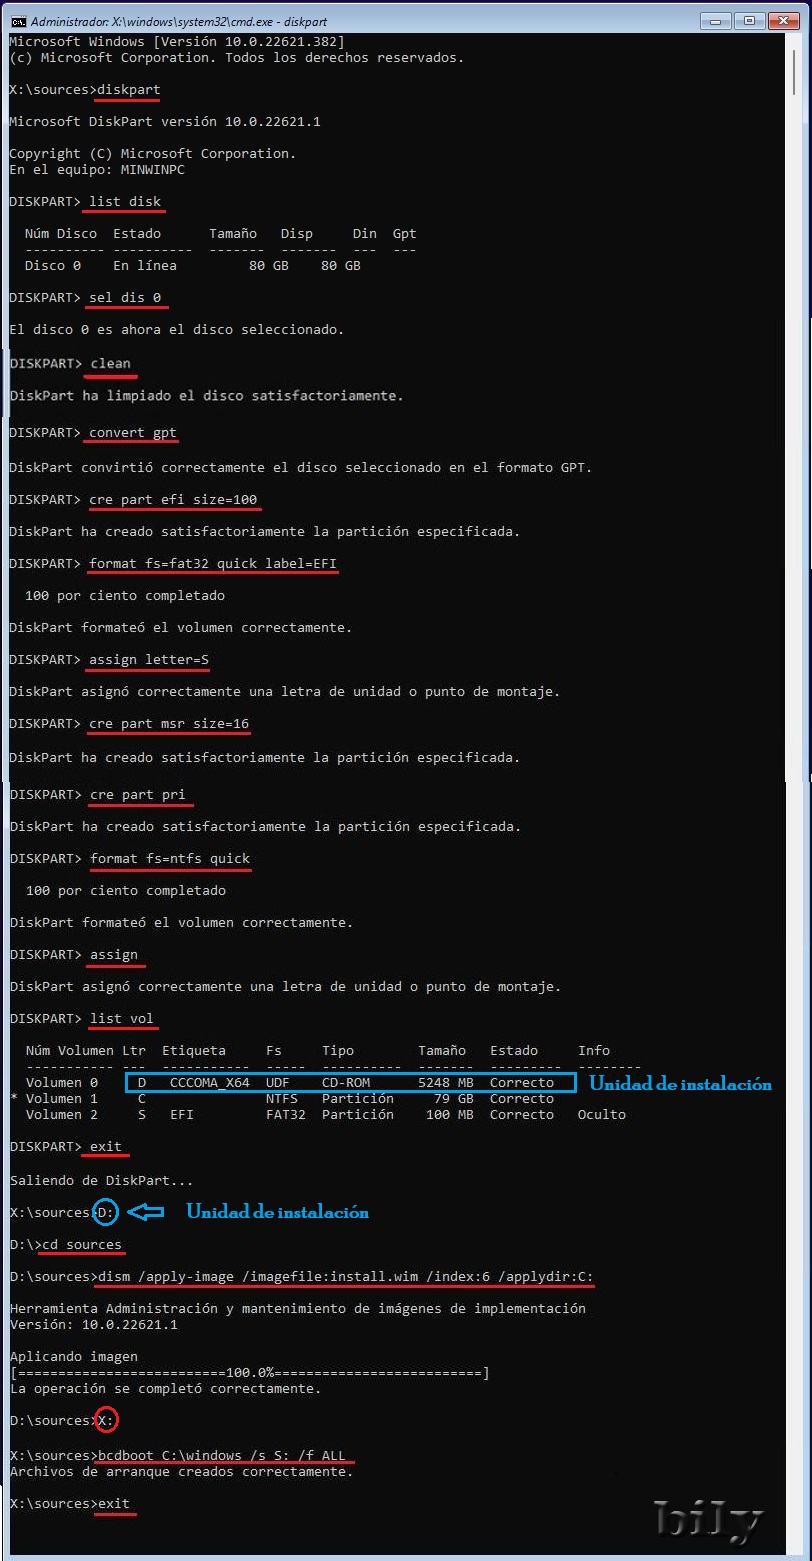Click 'Microsoft Windows [Versión 10.0.22621.382]' line
The width and height of the screenshot is (812, 1561).
tap(177, 42)
